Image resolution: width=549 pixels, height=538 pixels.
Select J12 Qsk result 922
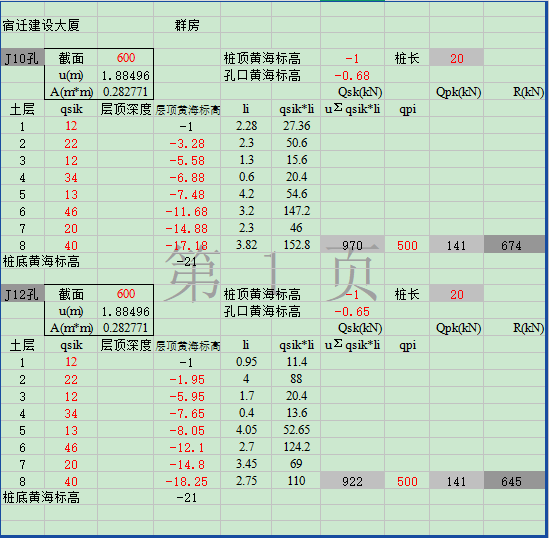pyautogui.click(x=352, y=481)
